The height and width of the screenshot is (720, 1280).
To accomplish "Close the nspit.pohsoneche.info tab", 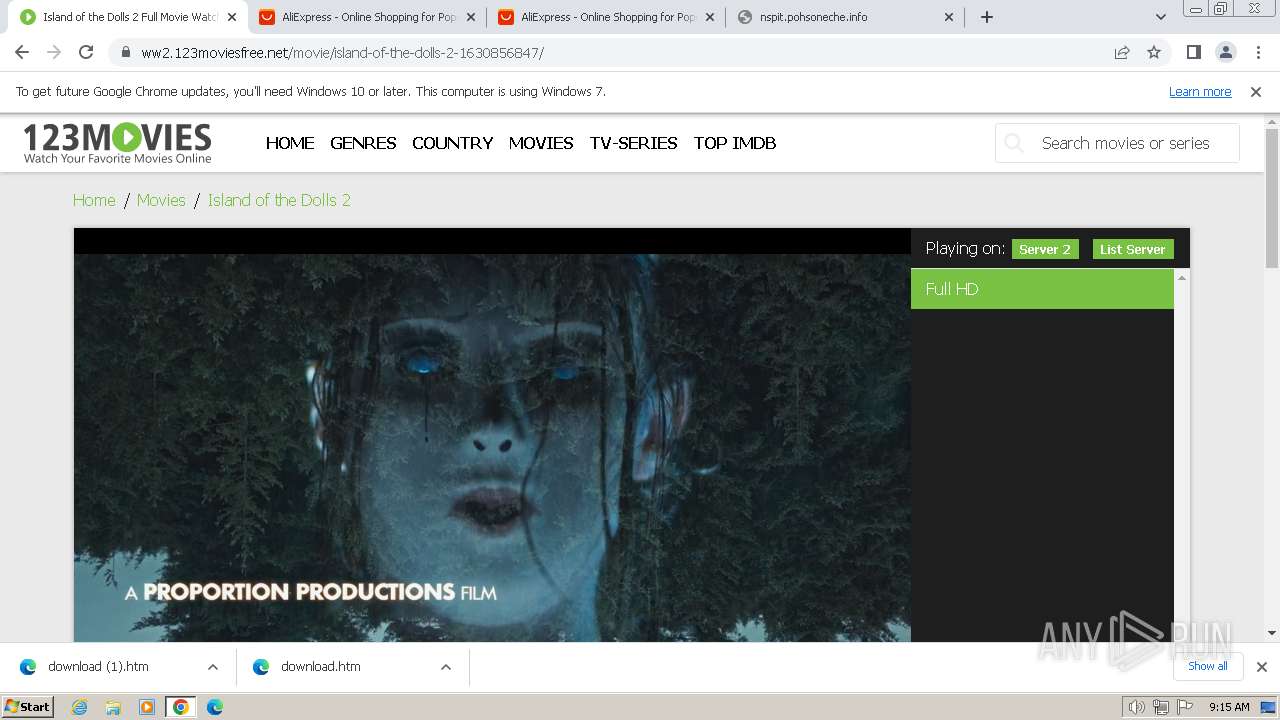I will (949, 17).
